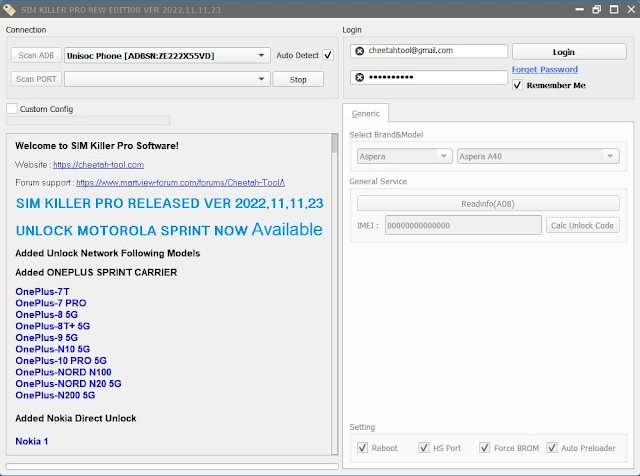Click the Scan PORT button

coord(36,79)
